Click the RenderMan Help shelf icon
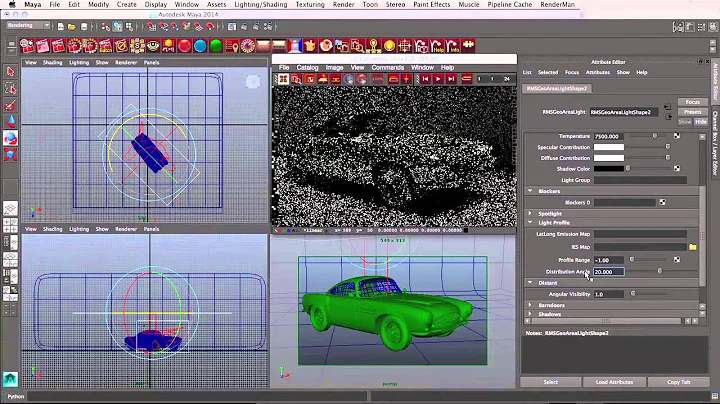Screen dimensions: 720x404 tap(437, 46)
